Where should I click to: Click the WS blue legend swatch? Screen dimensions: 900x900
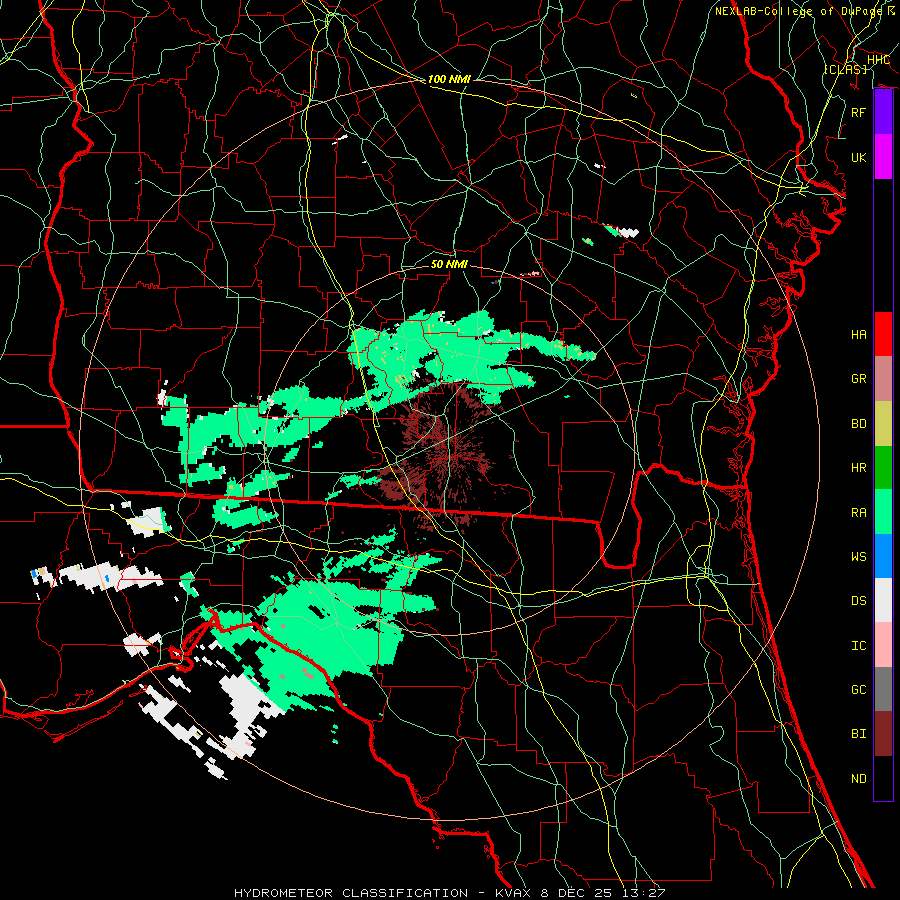click(x=883, y=556)
